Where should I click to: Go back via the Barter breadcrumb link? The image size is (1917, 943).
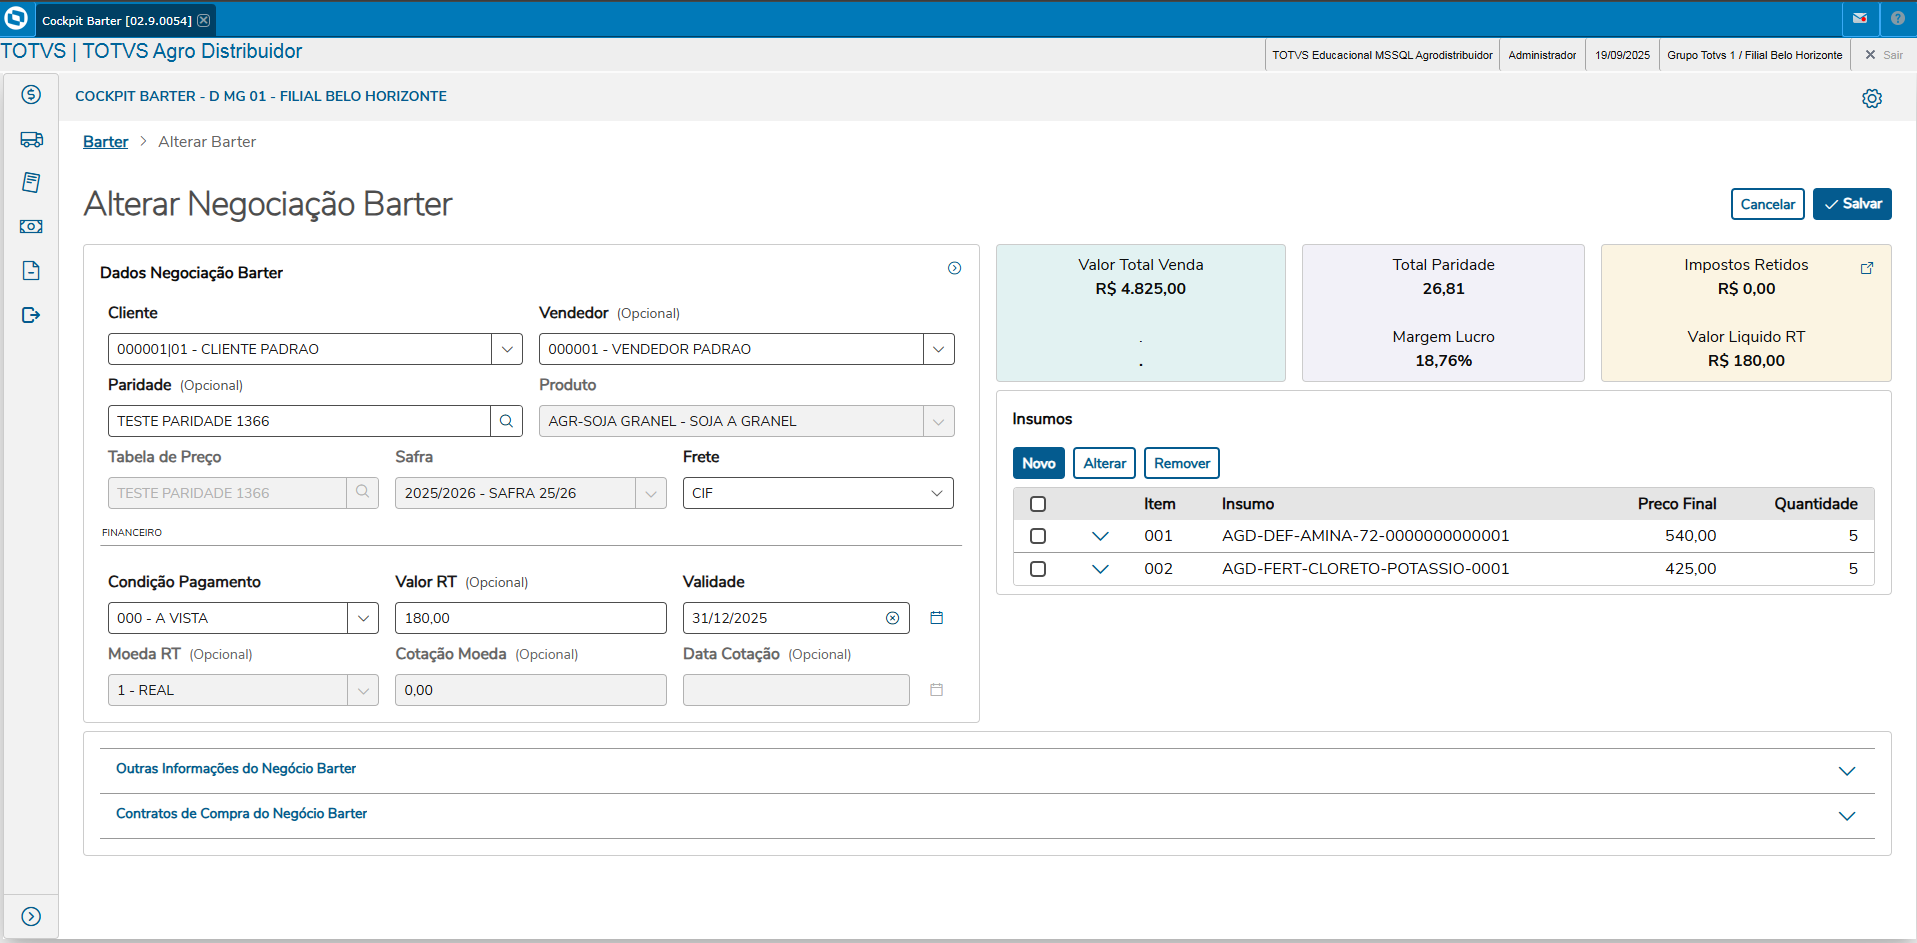(105, 142)
